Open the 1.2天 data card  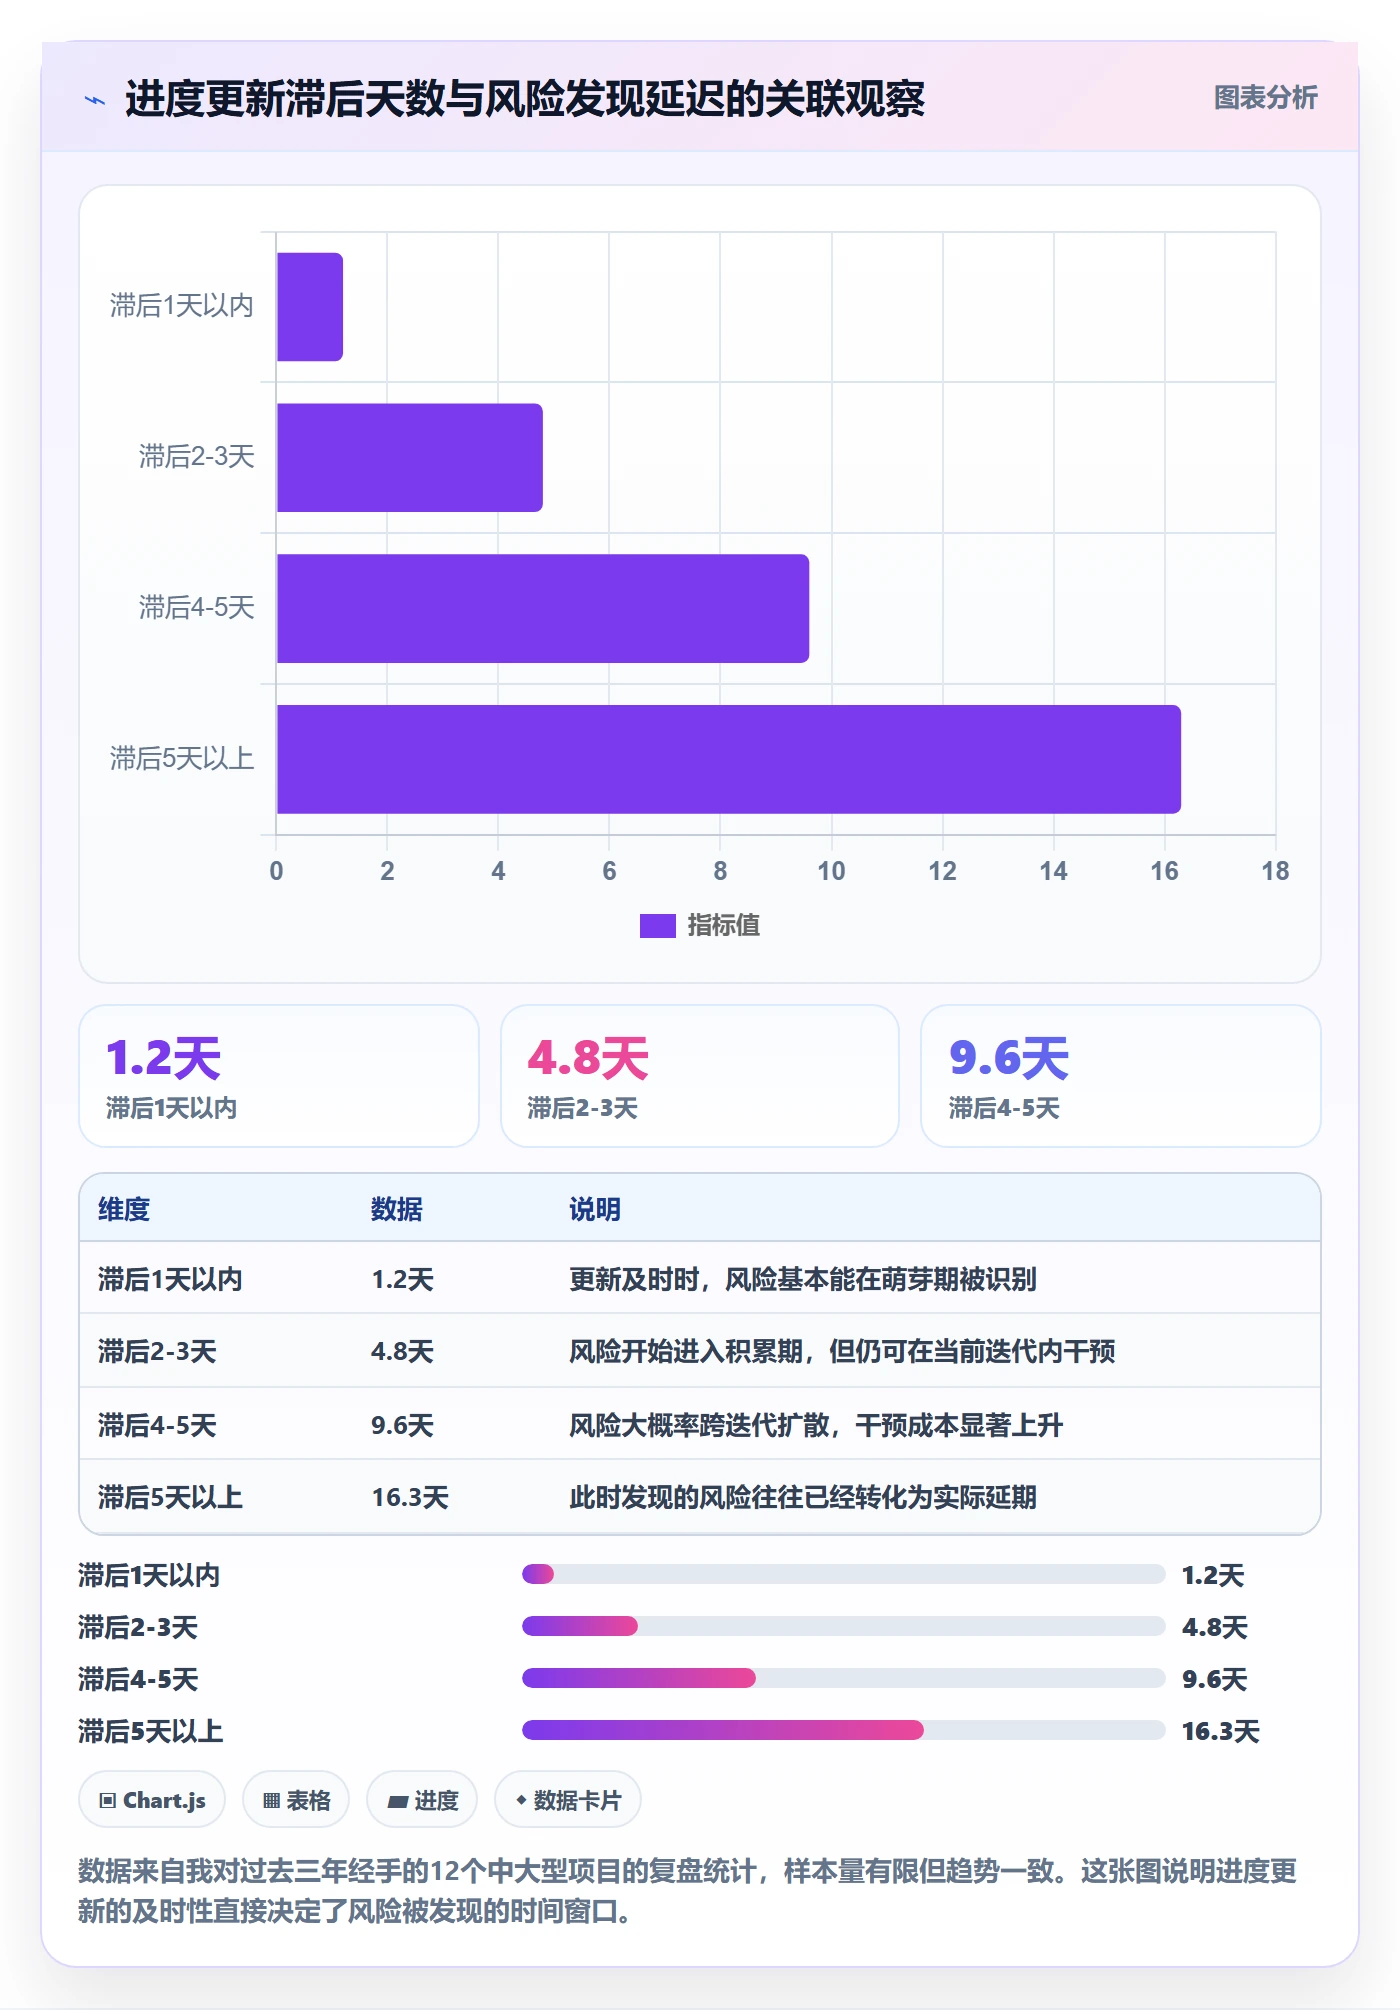coord(279,1076)
